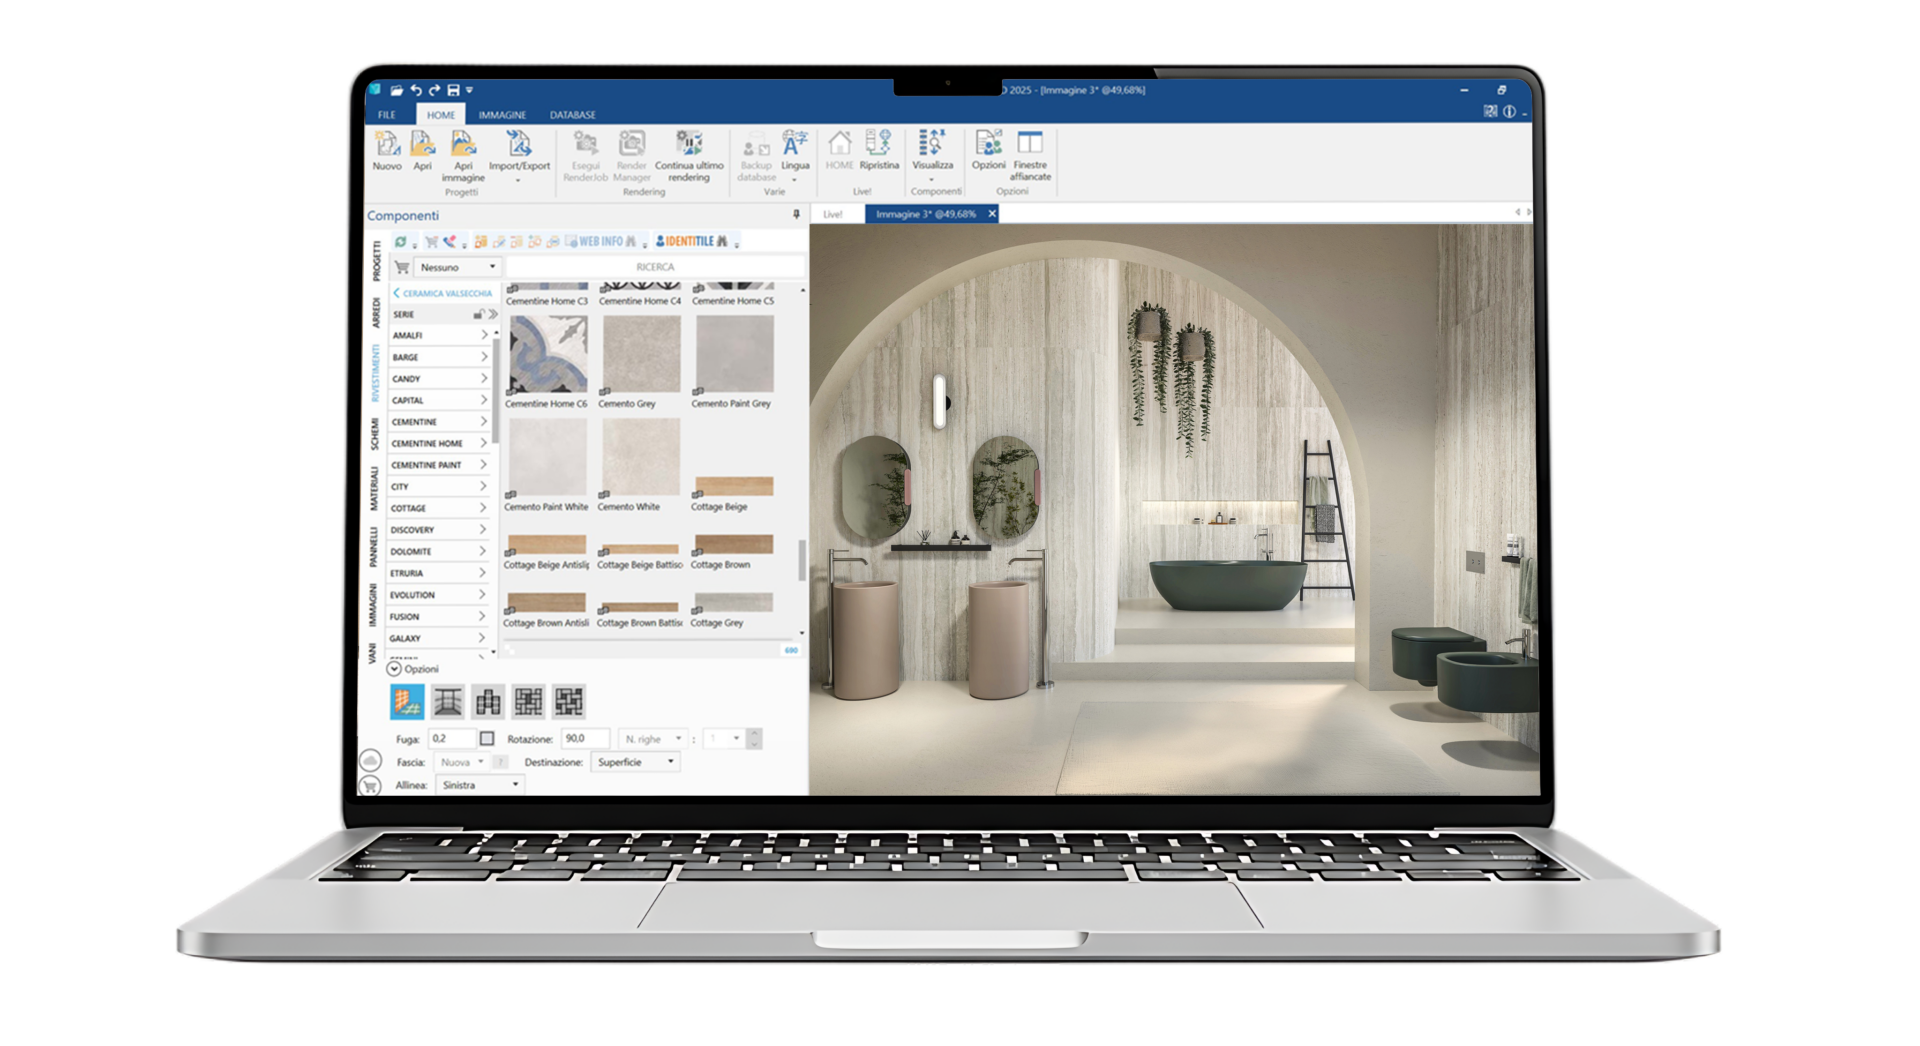This screenshot has height=1046, width=1920.
Task: Switch to the IMMAGINE ribbon tab
Action: click(x=502, y=115)
